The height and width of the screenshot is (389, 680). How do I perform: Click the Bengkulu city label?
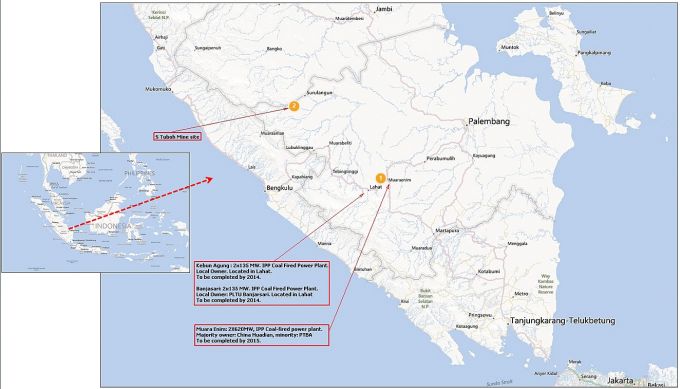280,188
